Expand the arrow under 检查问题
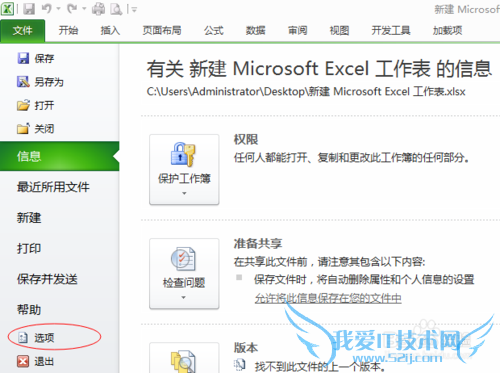 click(x=183, y=297)
